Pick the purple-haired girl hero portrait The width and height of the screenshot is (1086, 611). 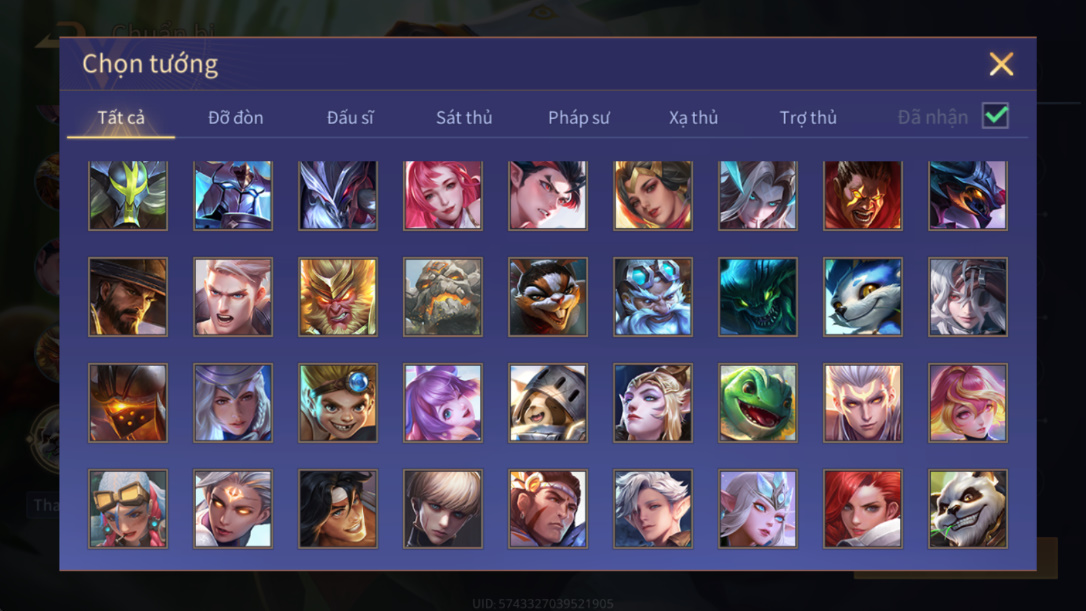click(443, 403)
